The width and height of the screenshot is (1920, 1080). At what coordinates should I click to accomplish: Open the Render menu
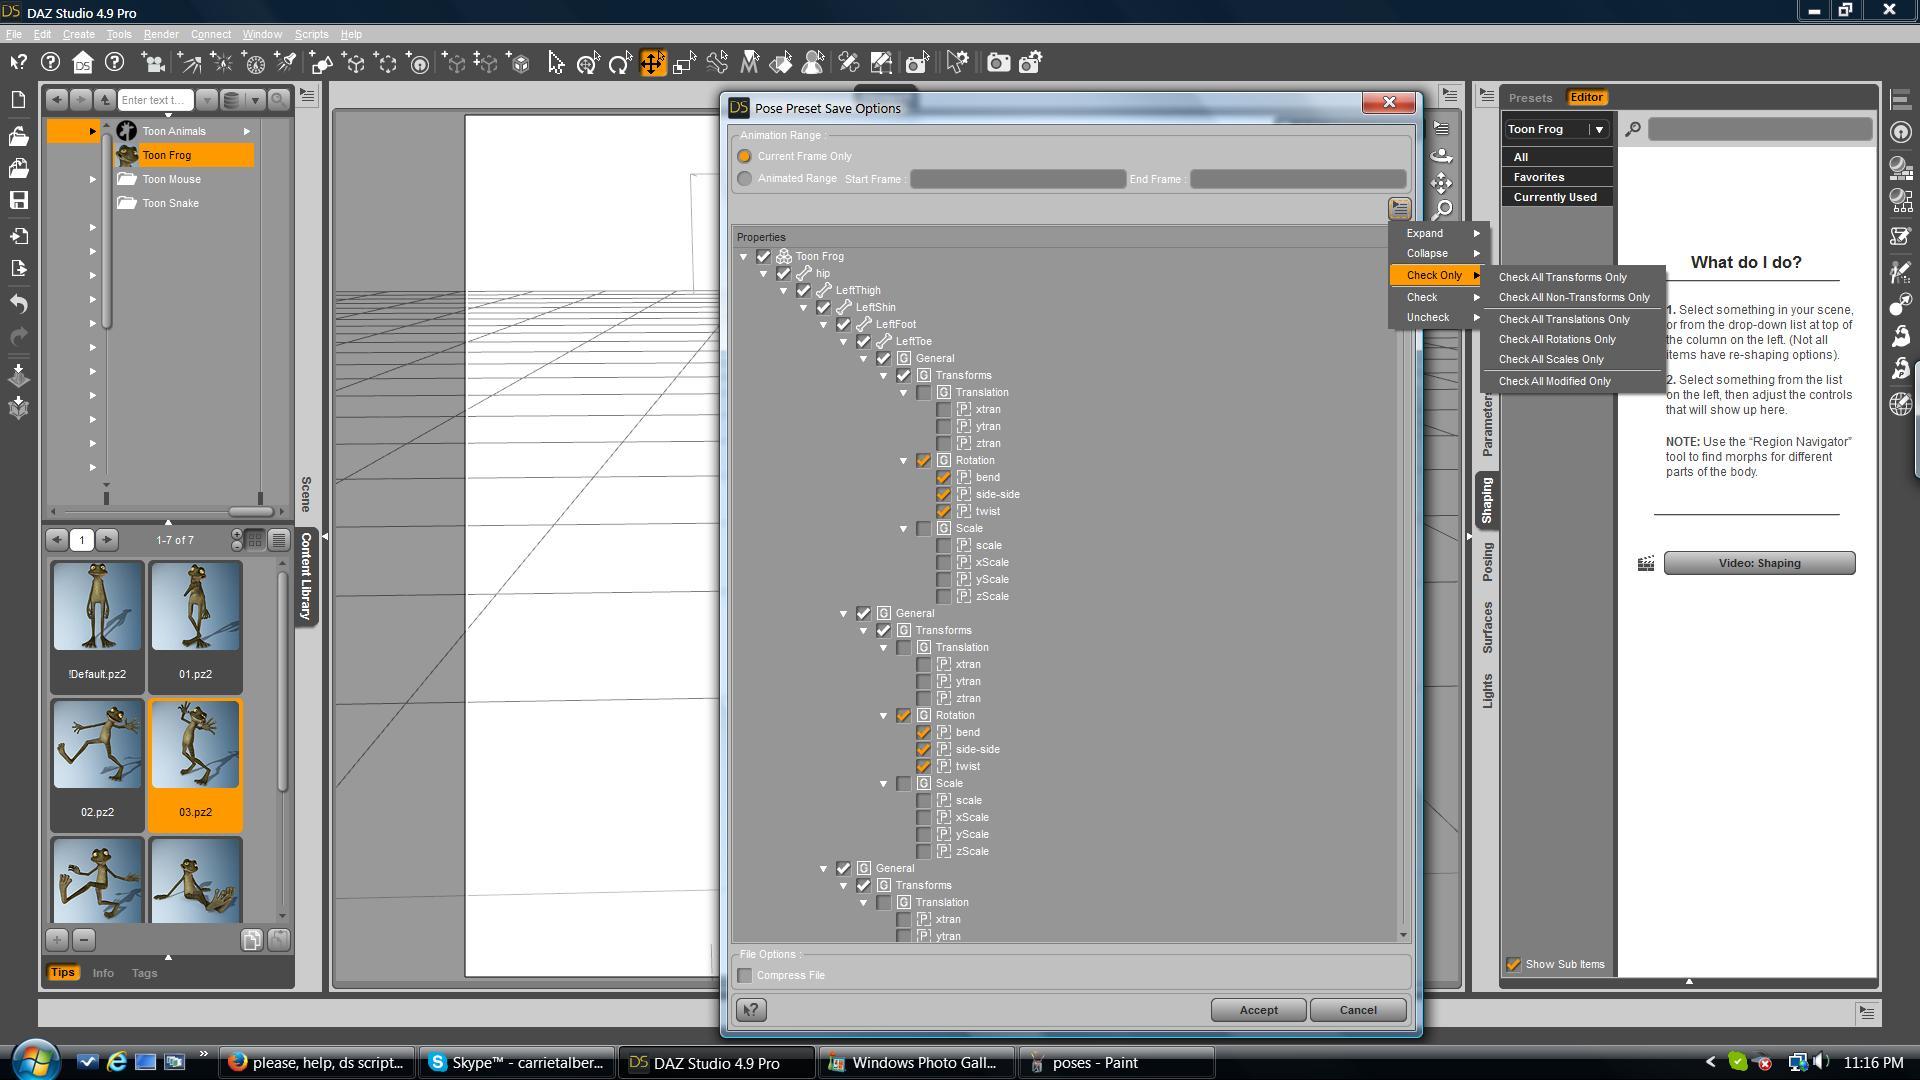160,34
